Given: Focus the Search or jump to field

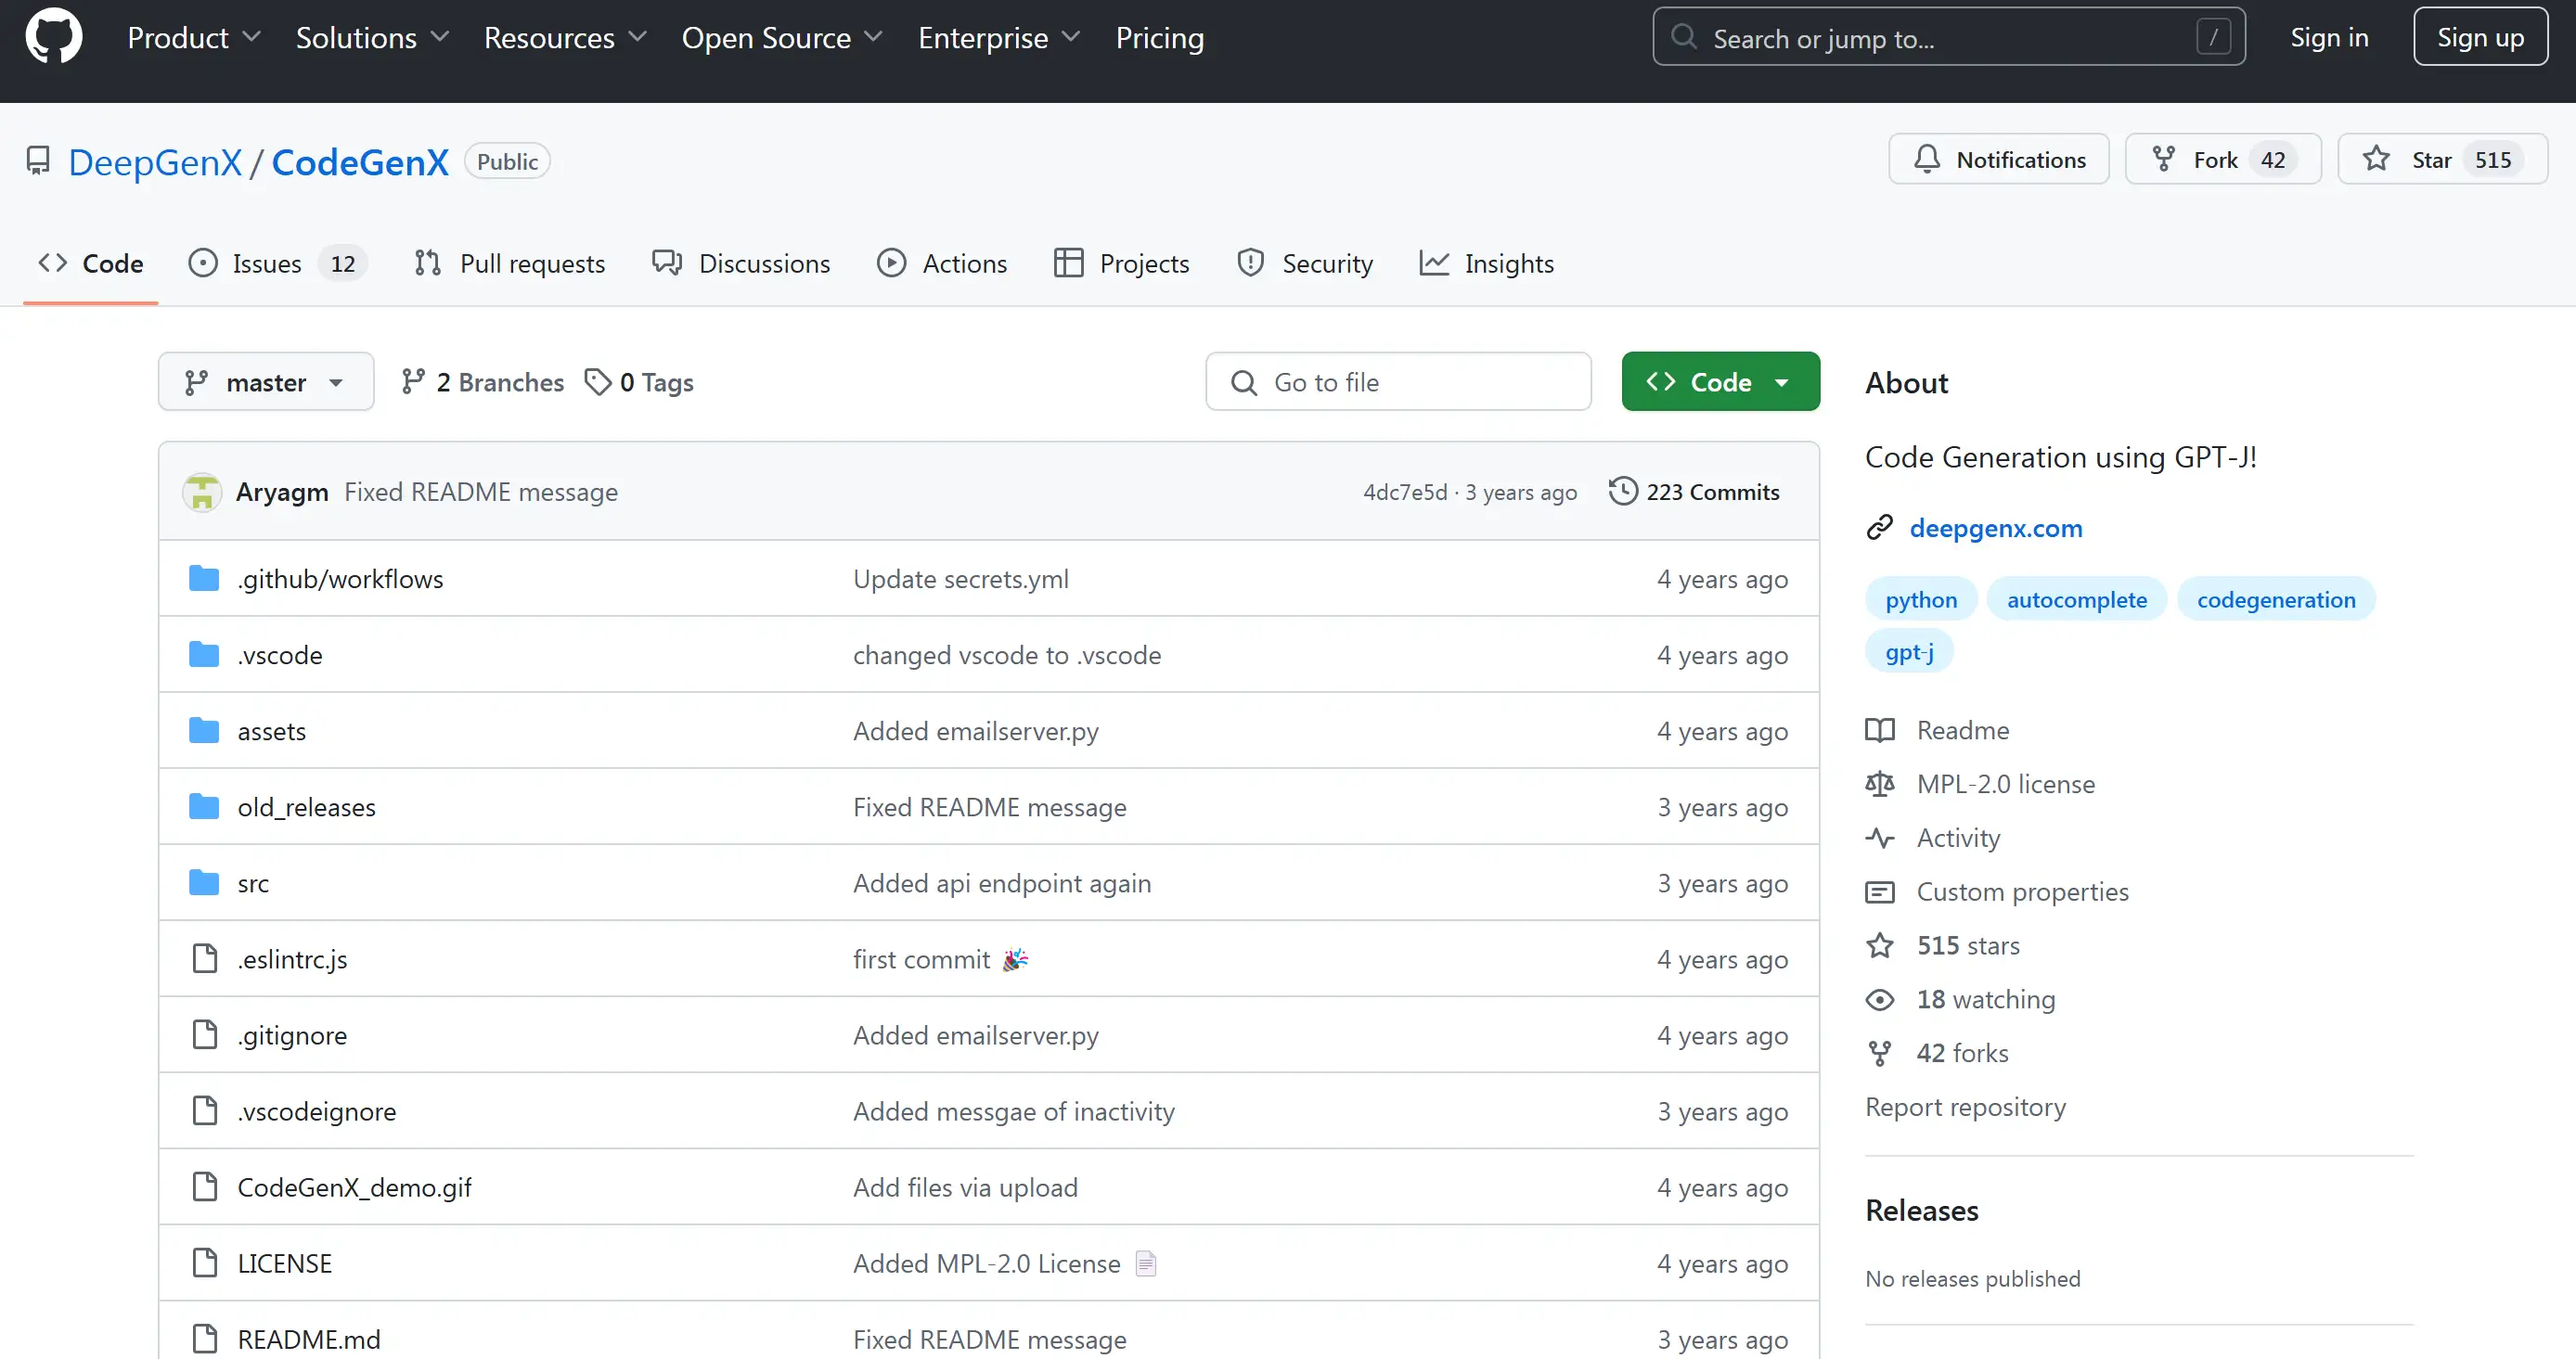Looking at the screenshot, I should click(1948, 37).
